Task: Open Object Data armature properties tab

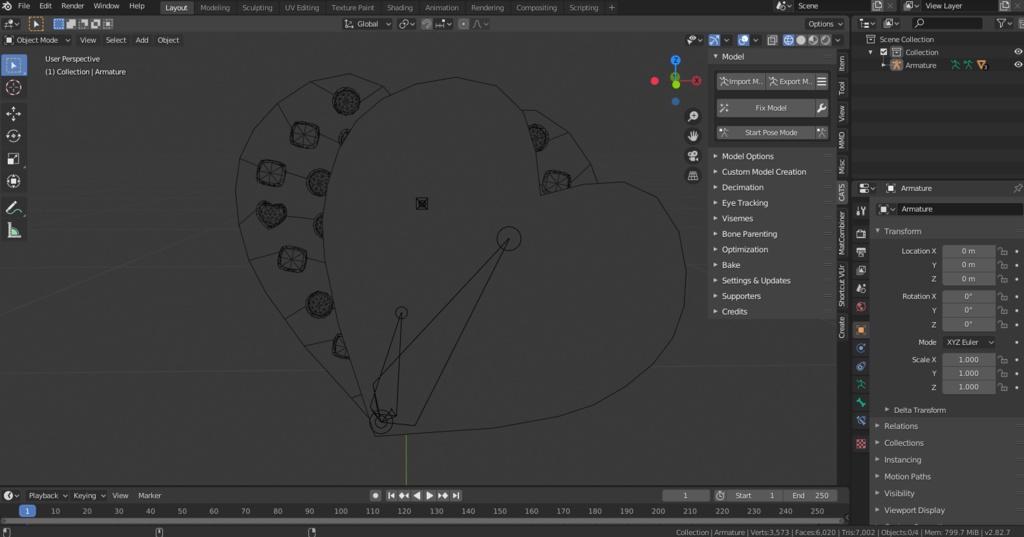Action: (861, 384)
